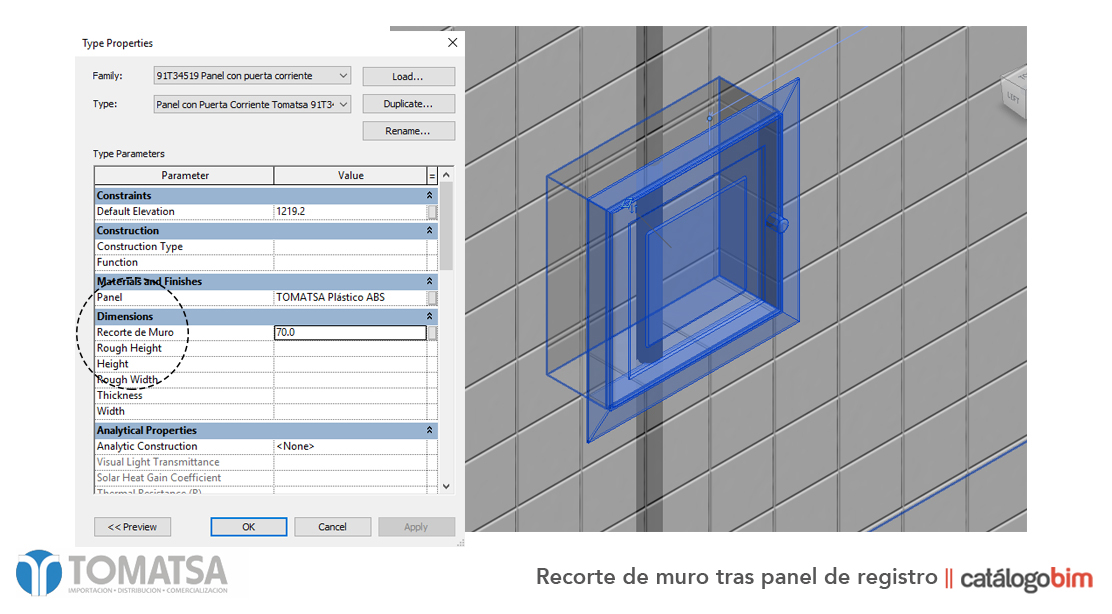Collapse the Dimensions parameter group
This screenshot has width=1112, height=614.
coord(430,316)
